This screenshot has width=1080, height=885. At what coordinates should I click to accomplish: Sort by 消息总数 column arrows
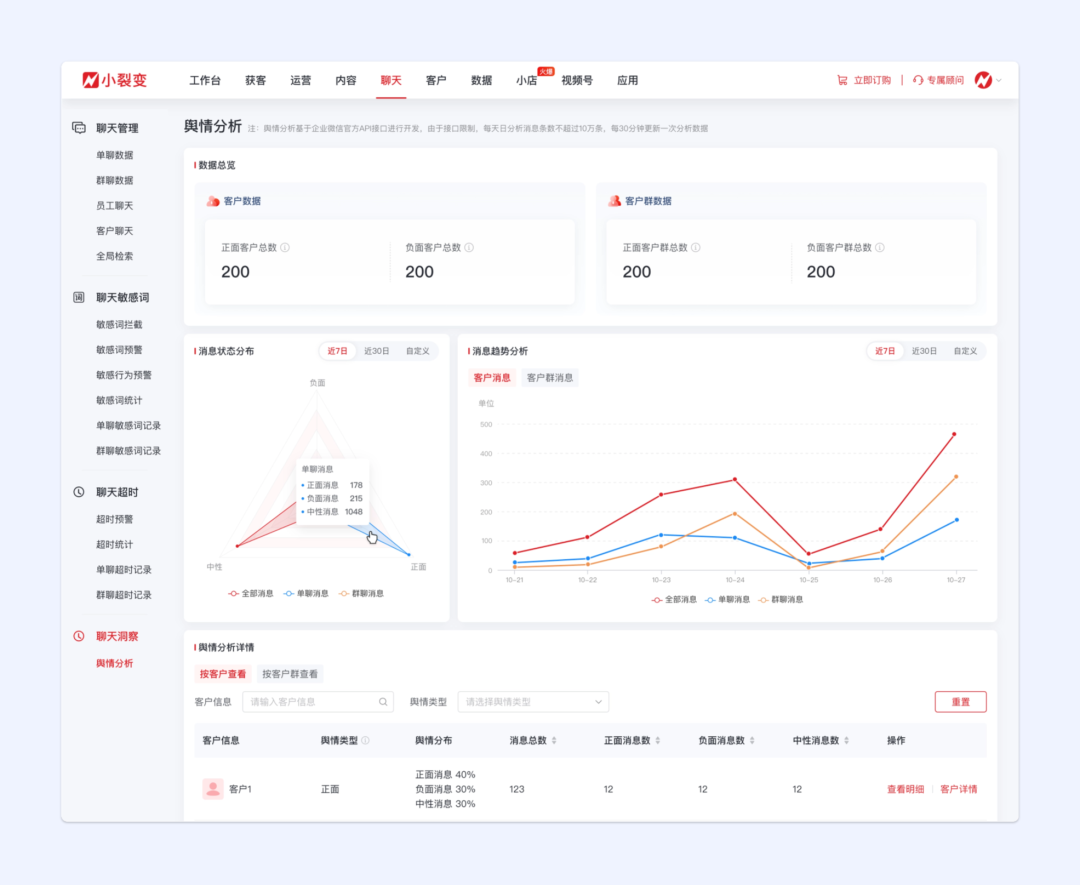554,741
